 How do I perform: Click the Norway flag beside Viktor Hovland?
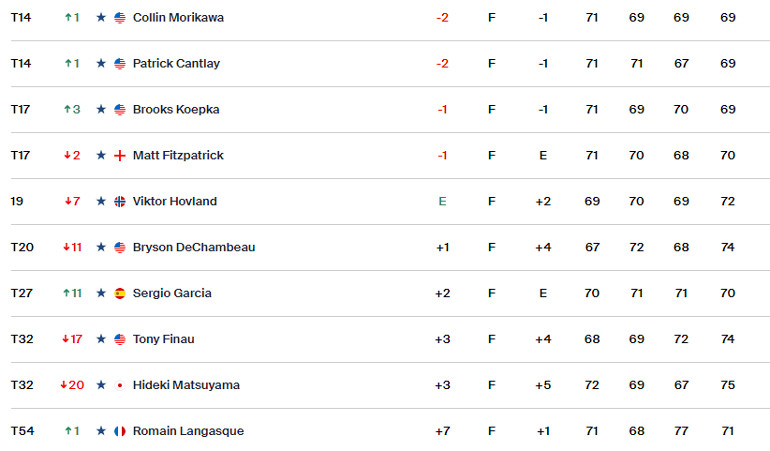pyautogui.click(x=120, y=201)
